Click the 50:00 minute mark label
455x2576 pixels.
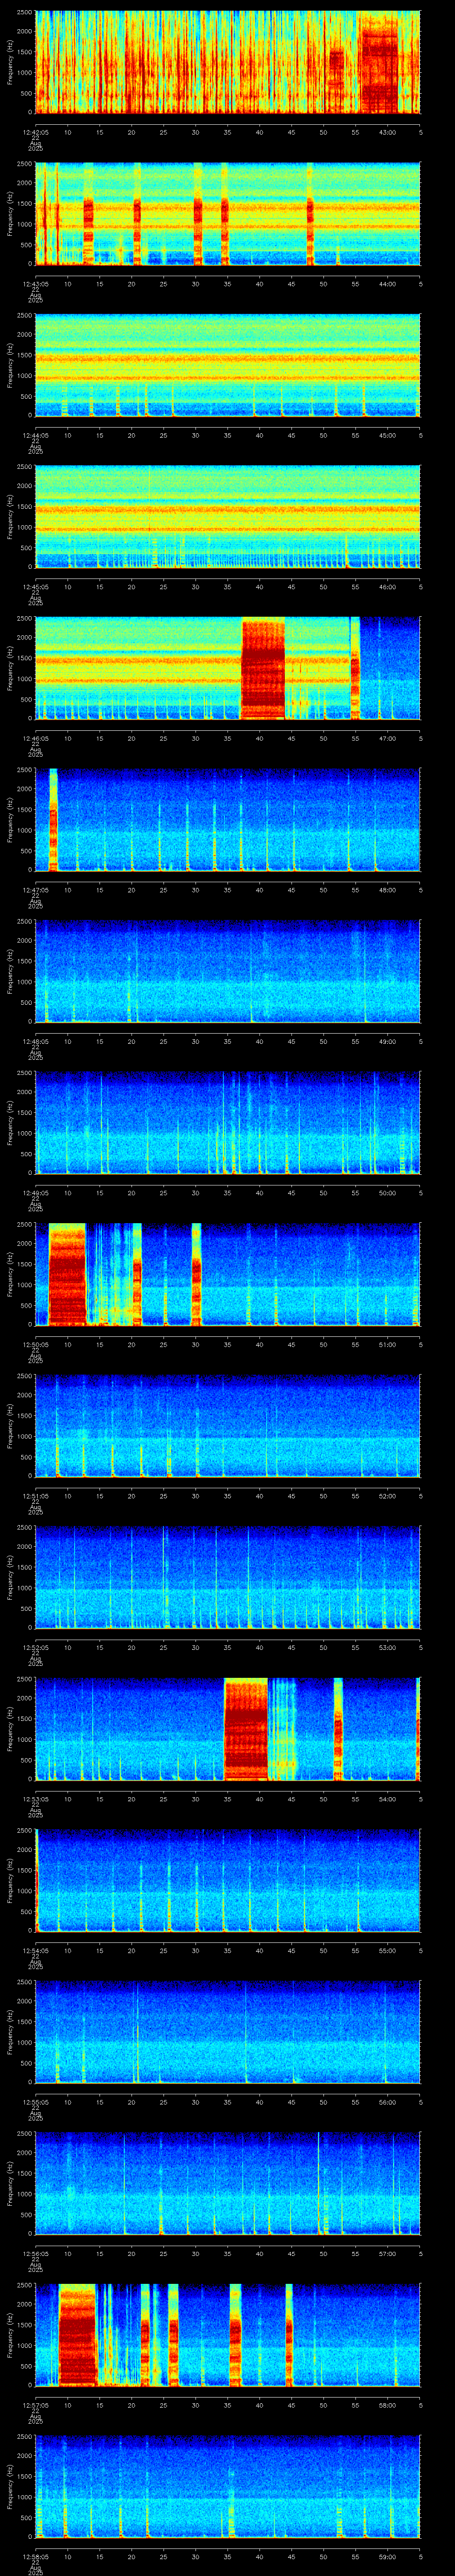[388, 1193]
